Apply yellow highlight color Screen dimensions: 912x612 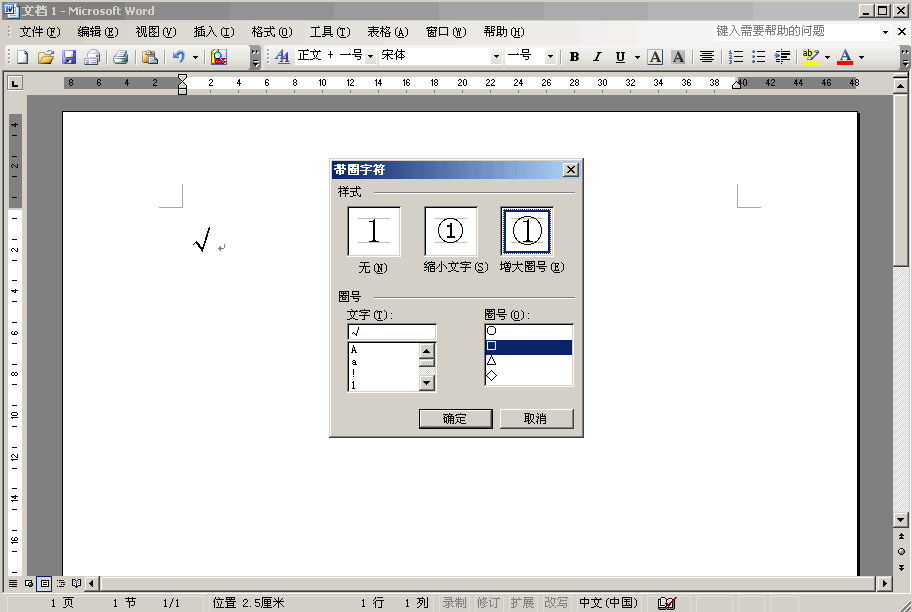[x=810, y=56]
